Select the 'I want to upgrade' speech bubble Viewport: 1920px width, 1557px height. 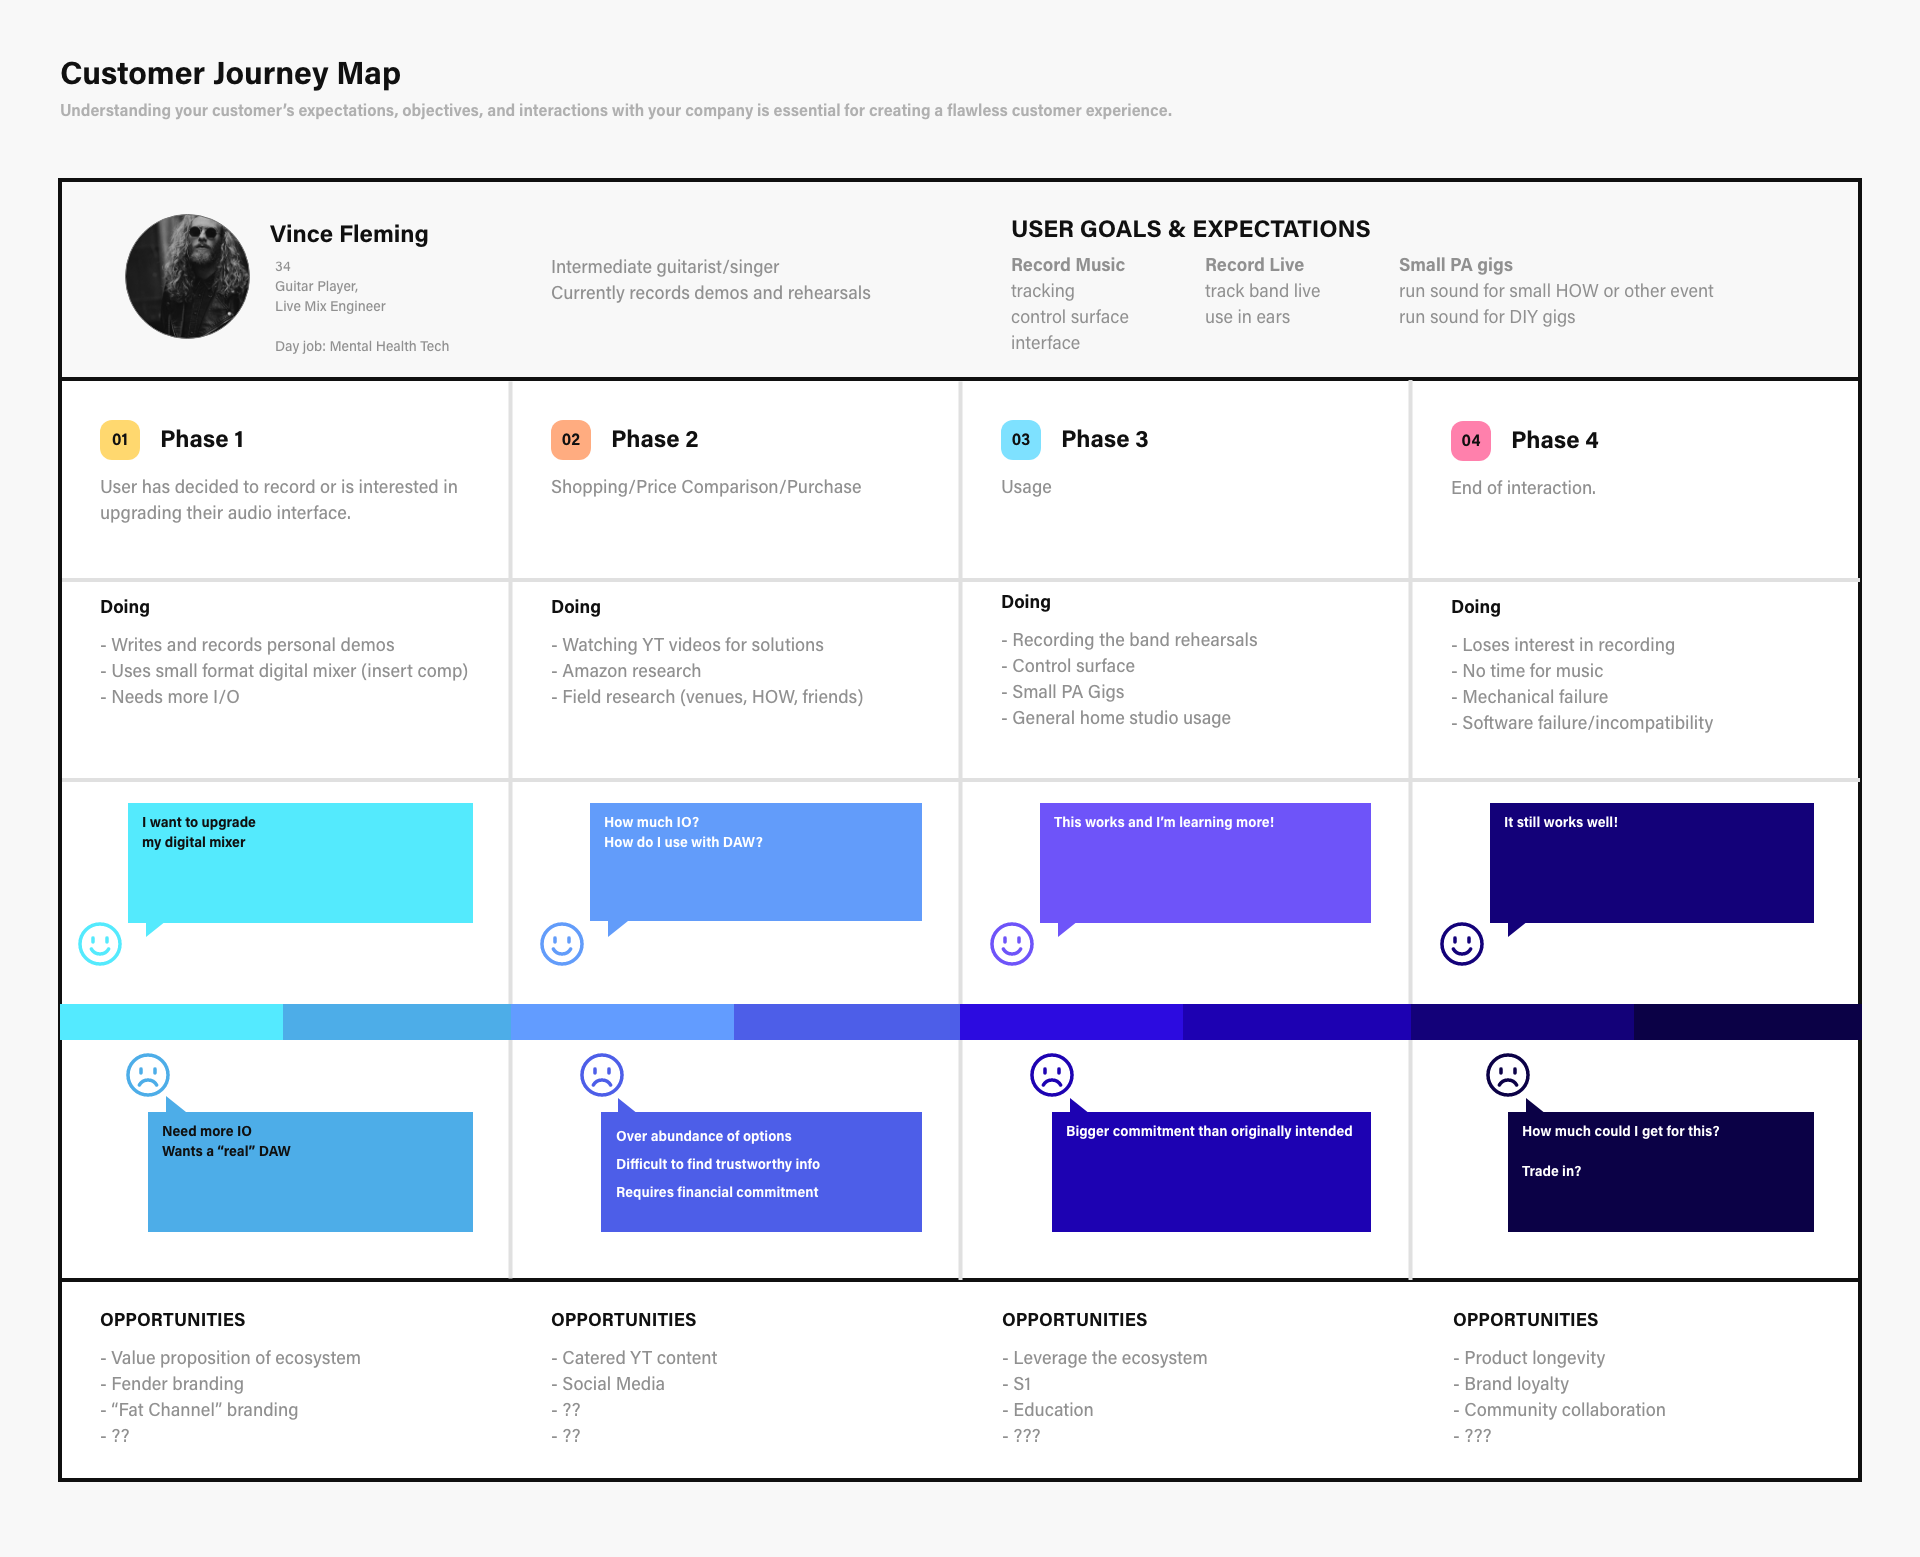coord(300,863)
